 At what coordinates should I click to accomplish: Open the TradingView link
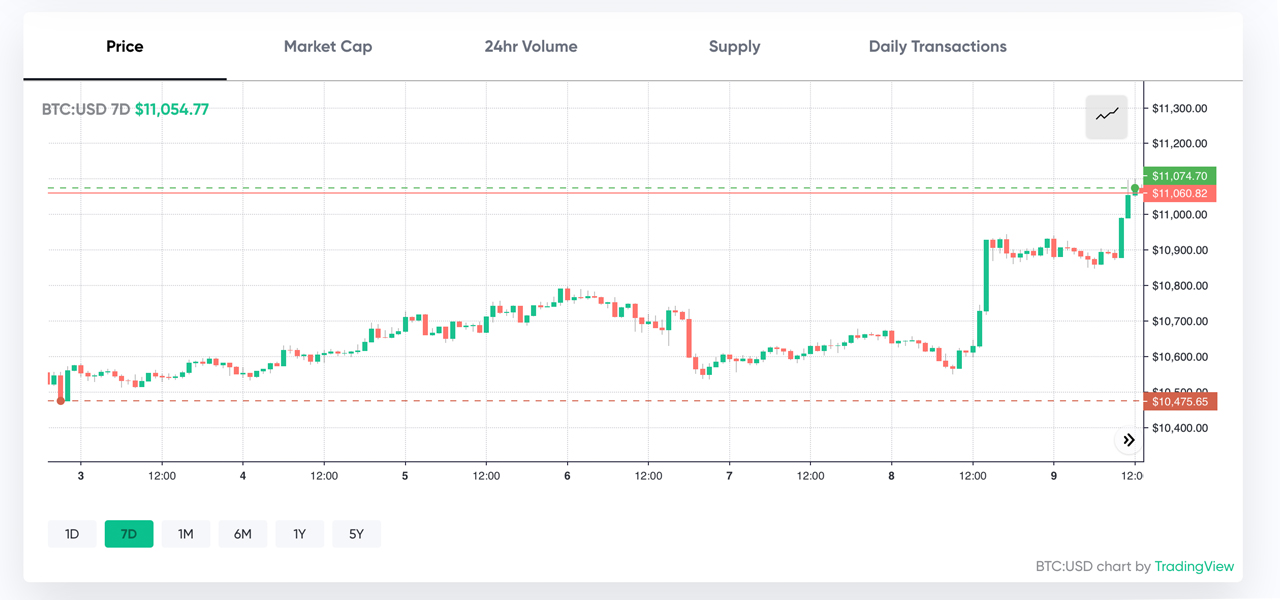1194,567
